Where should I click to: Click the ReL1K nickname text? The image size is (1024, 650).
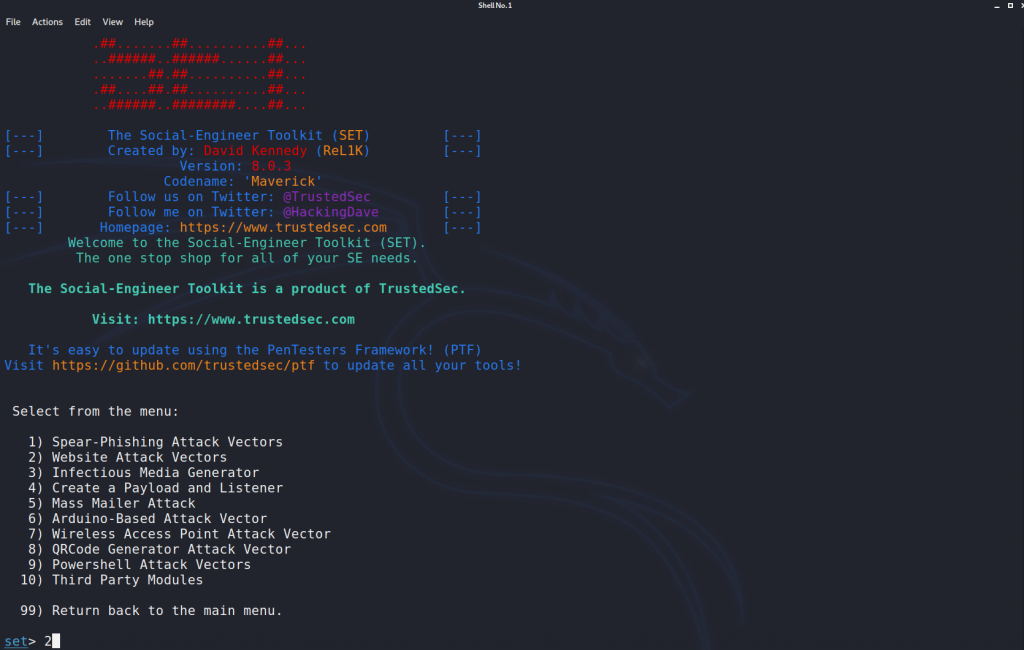tap(343, 151)
